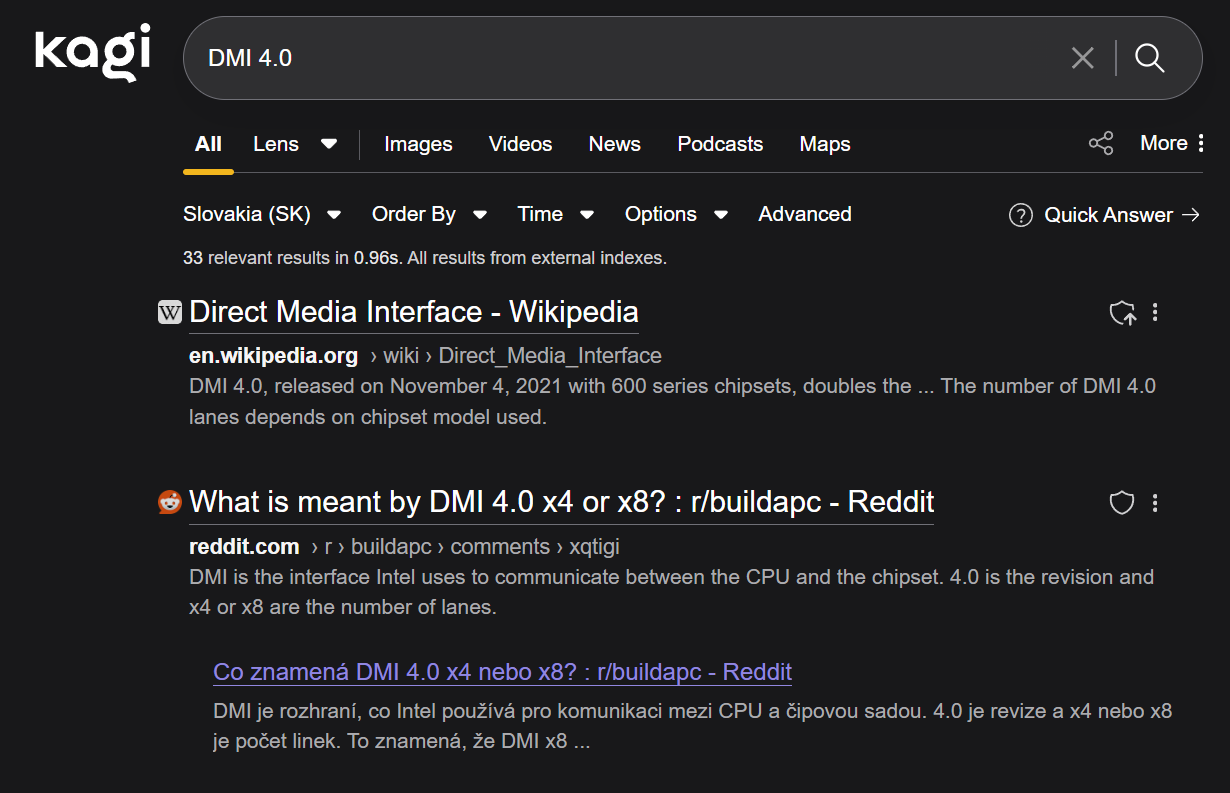Clear the search query with X icon

(1082, 58)
